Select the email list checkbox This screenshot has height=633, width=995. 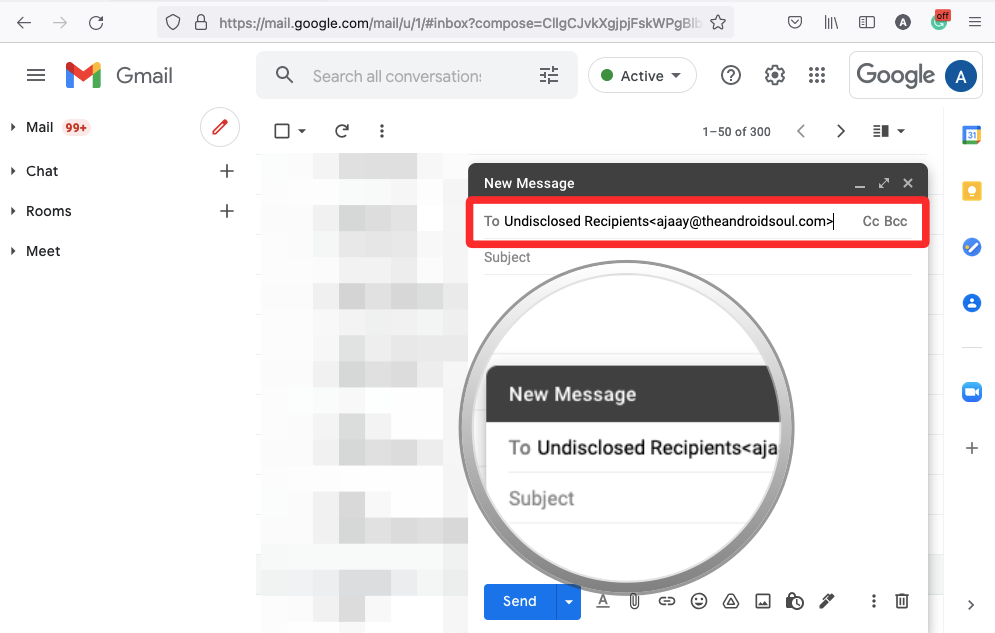pos(281,130)
